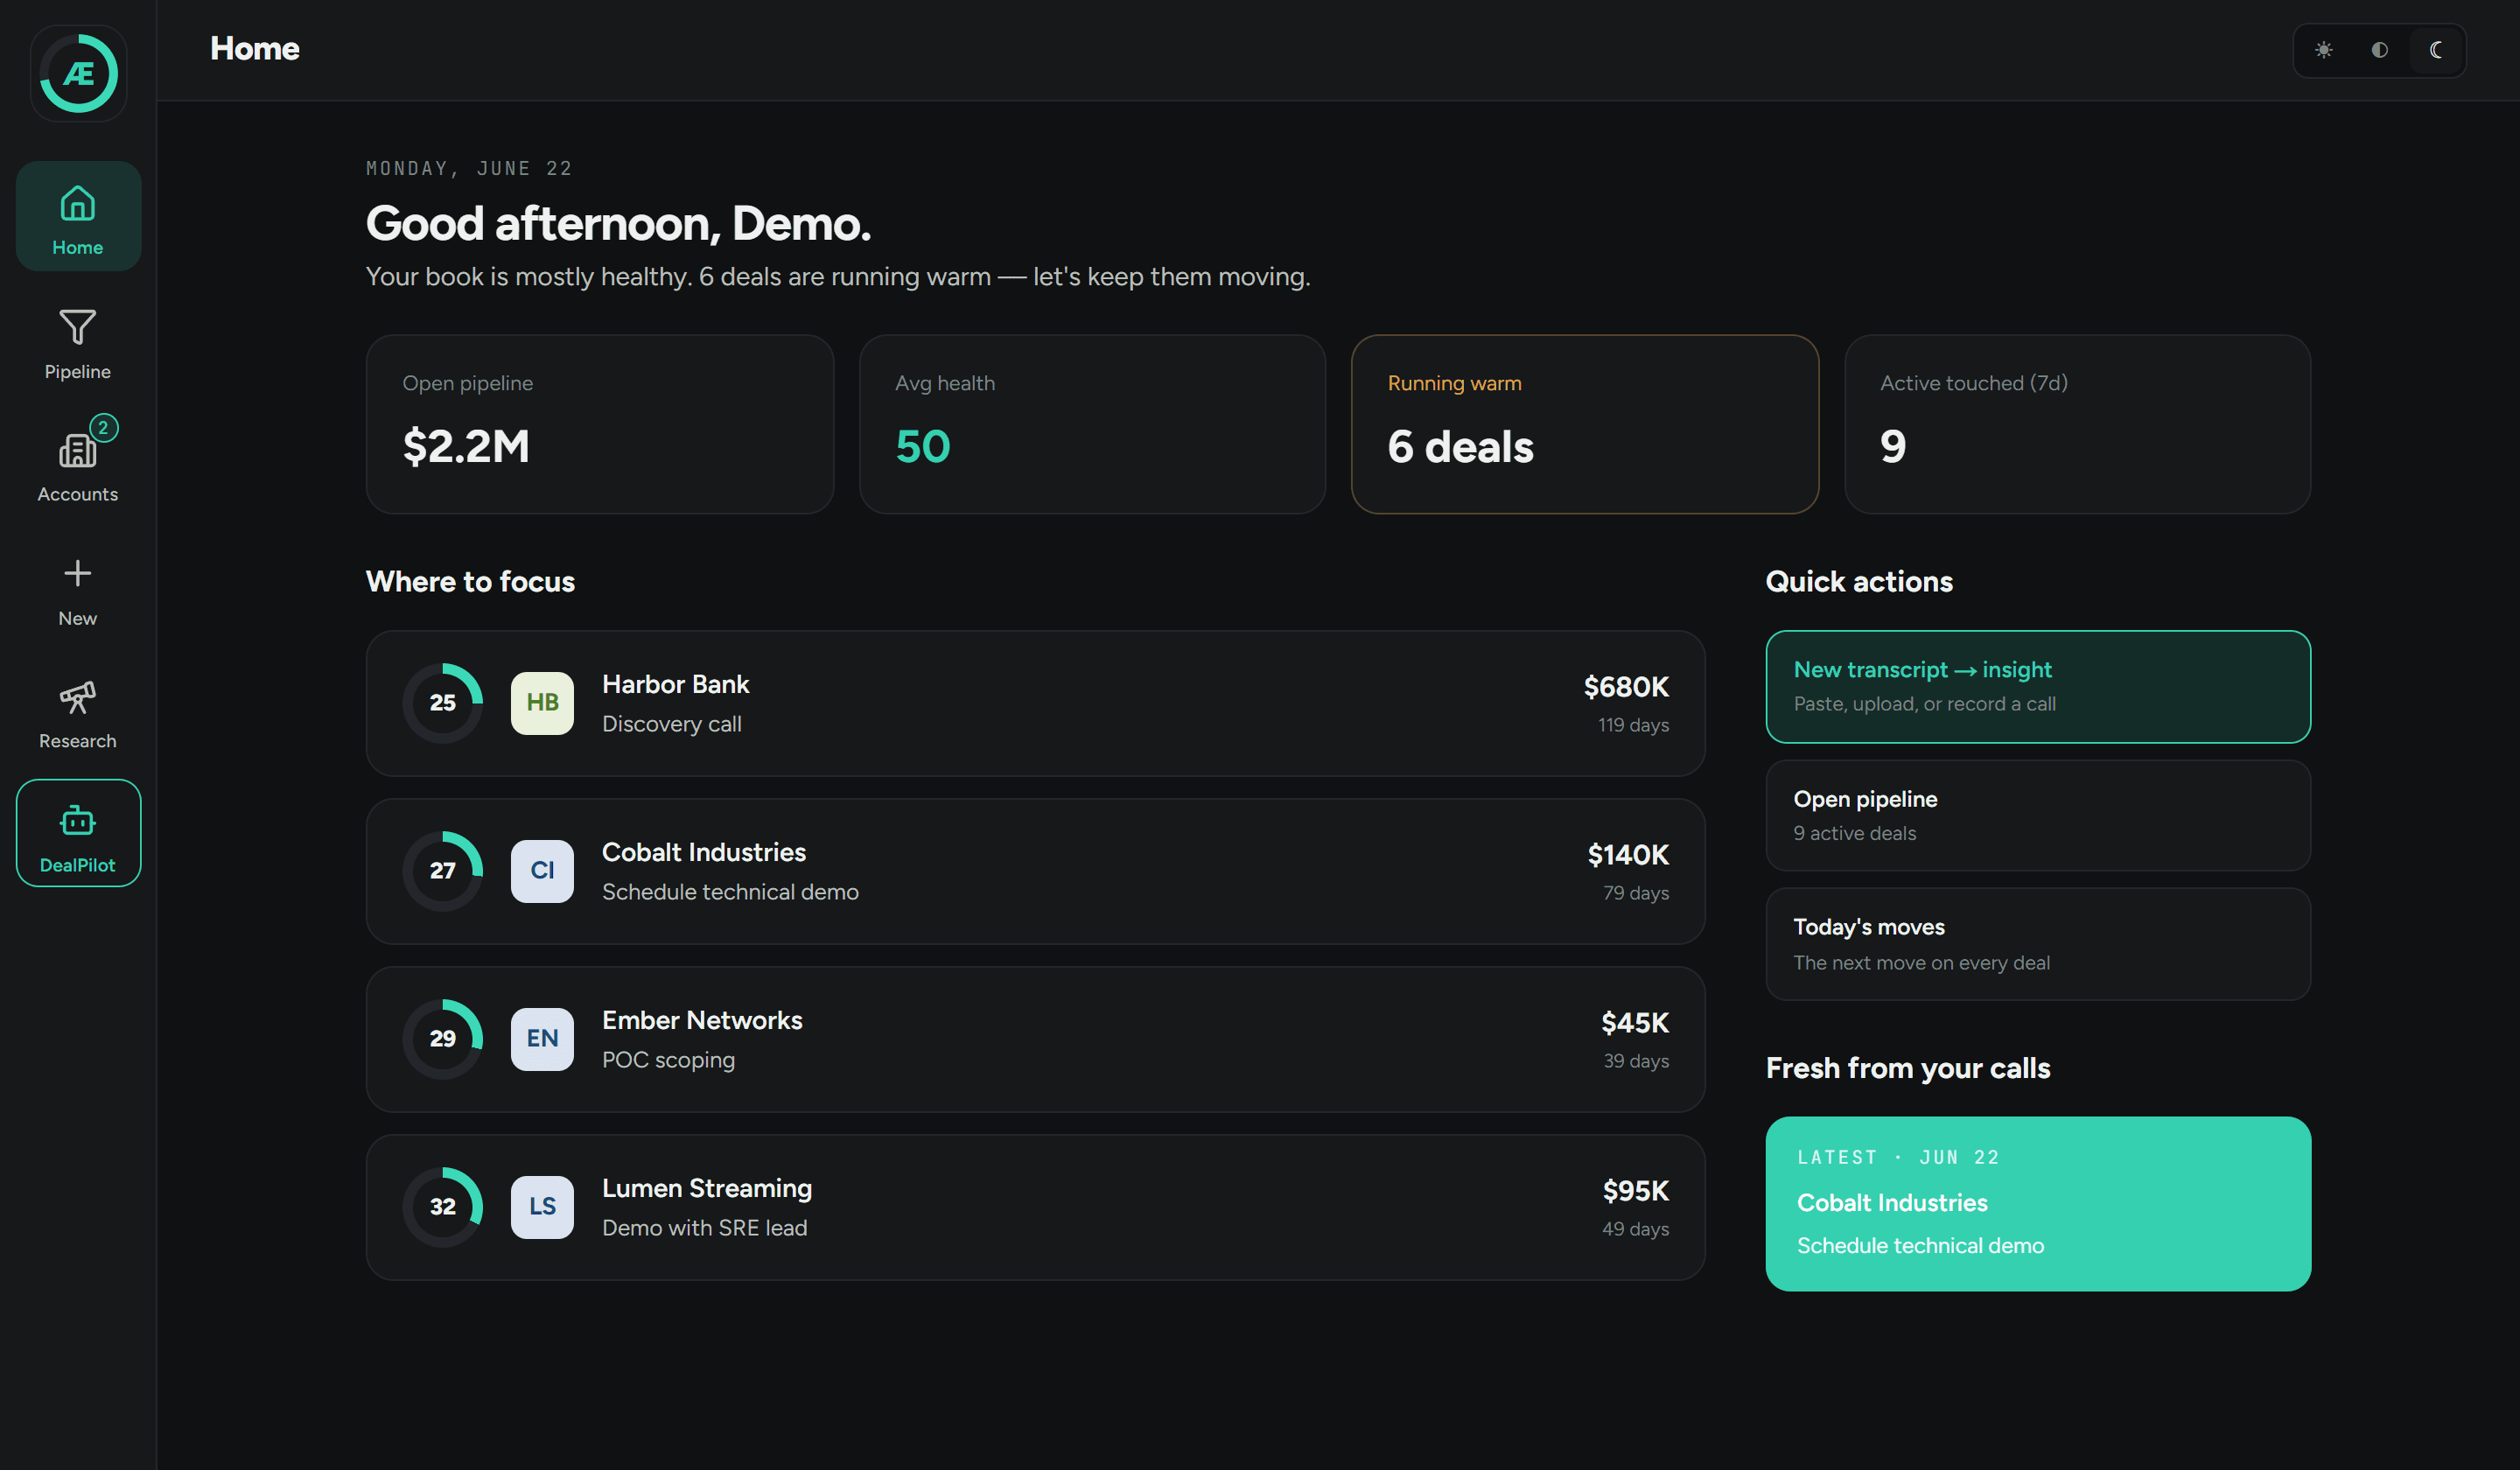This screenshot has height=1470, width=2520.
Task: Open the Harbor Bank deal name
Action: click(675, 684)
